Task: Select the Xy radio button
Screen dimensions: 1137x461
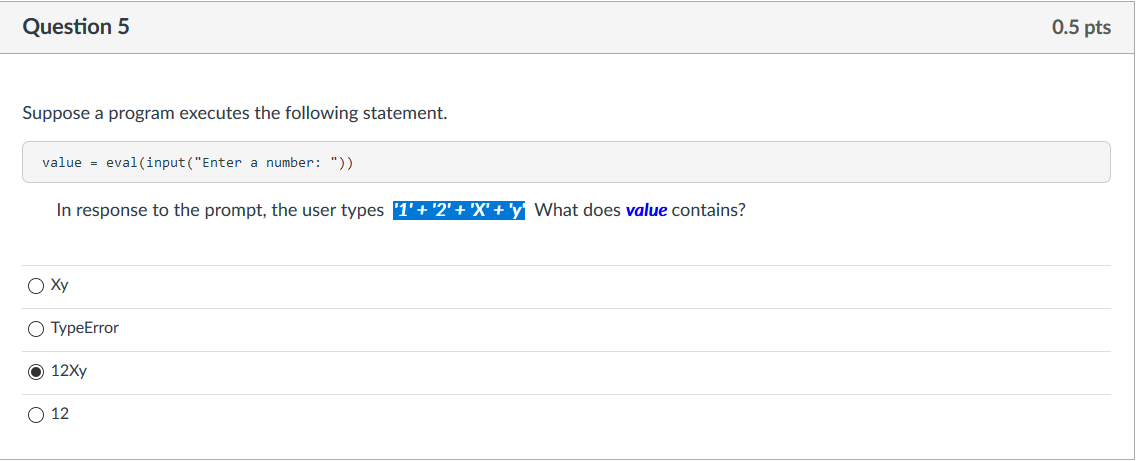Action: (36, 286)
